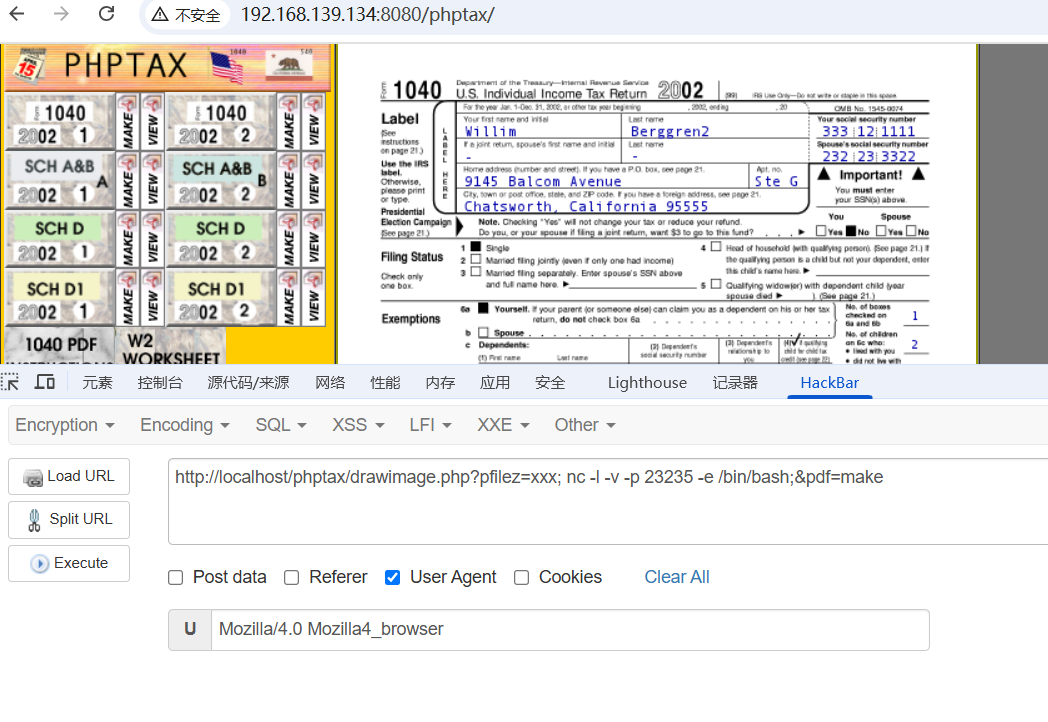1048x722 pixels.
Task: Enable the Referer checkbox
Action: coord(291,578)
